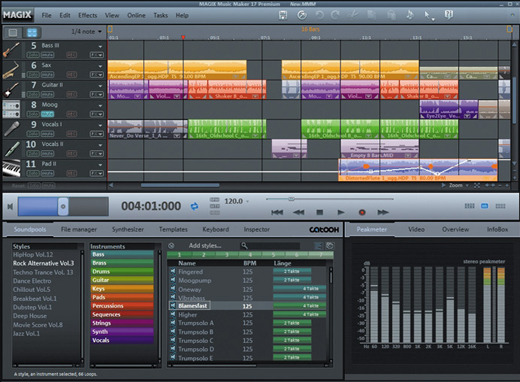The image size is (520, 382).
Task: Click the loop playback cycle icon
Action: click(x=194, y=206)
